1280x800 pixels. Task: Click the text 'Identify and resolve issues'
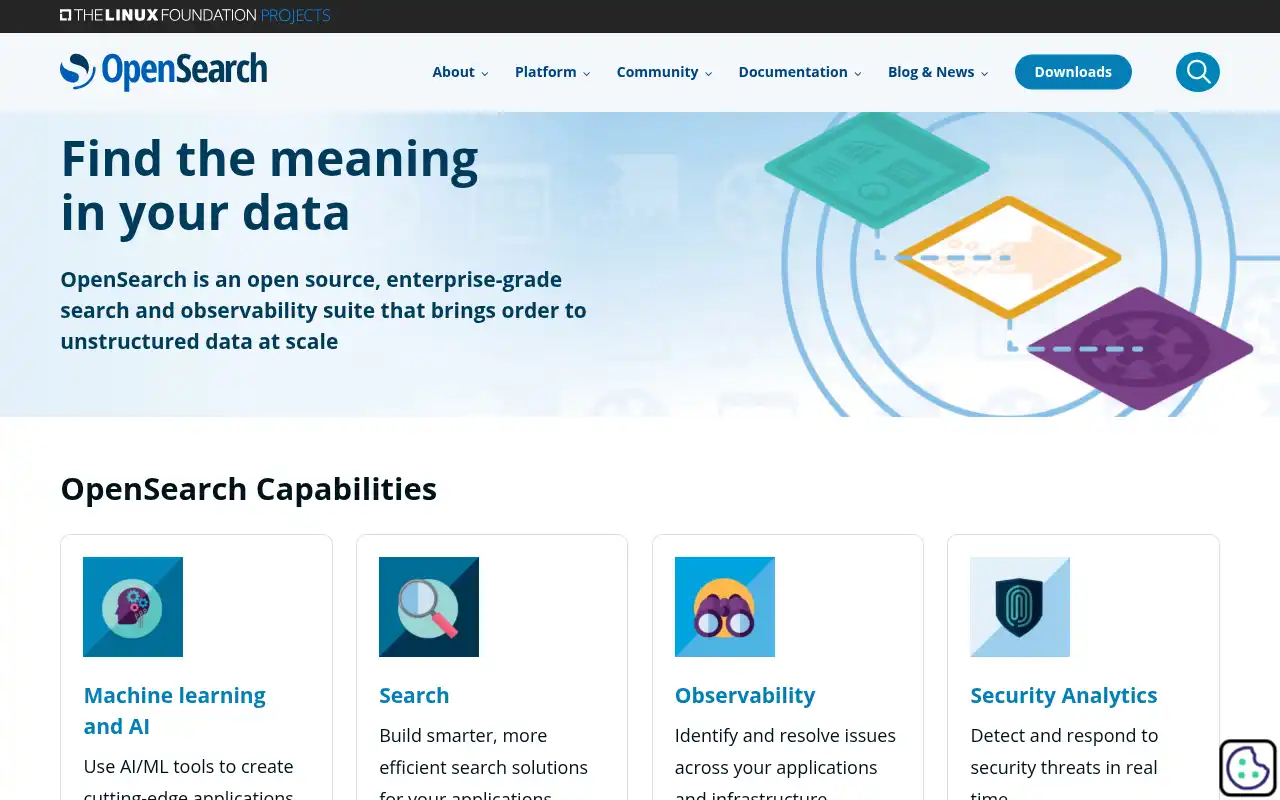[785, 735]
